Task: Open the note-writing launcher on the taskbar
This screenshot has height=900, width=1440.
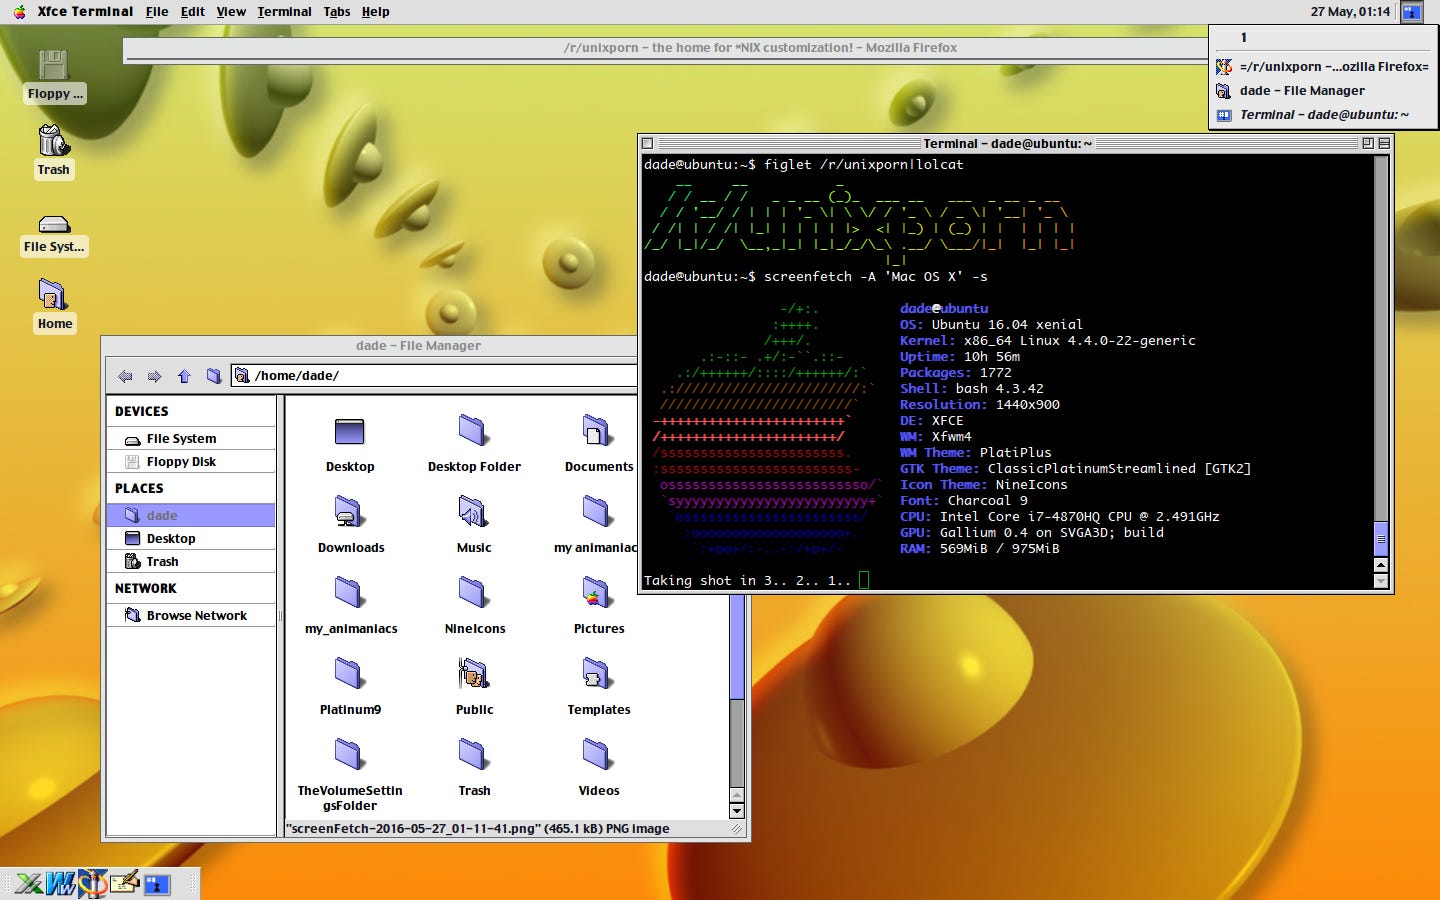Action: (124, 884)
